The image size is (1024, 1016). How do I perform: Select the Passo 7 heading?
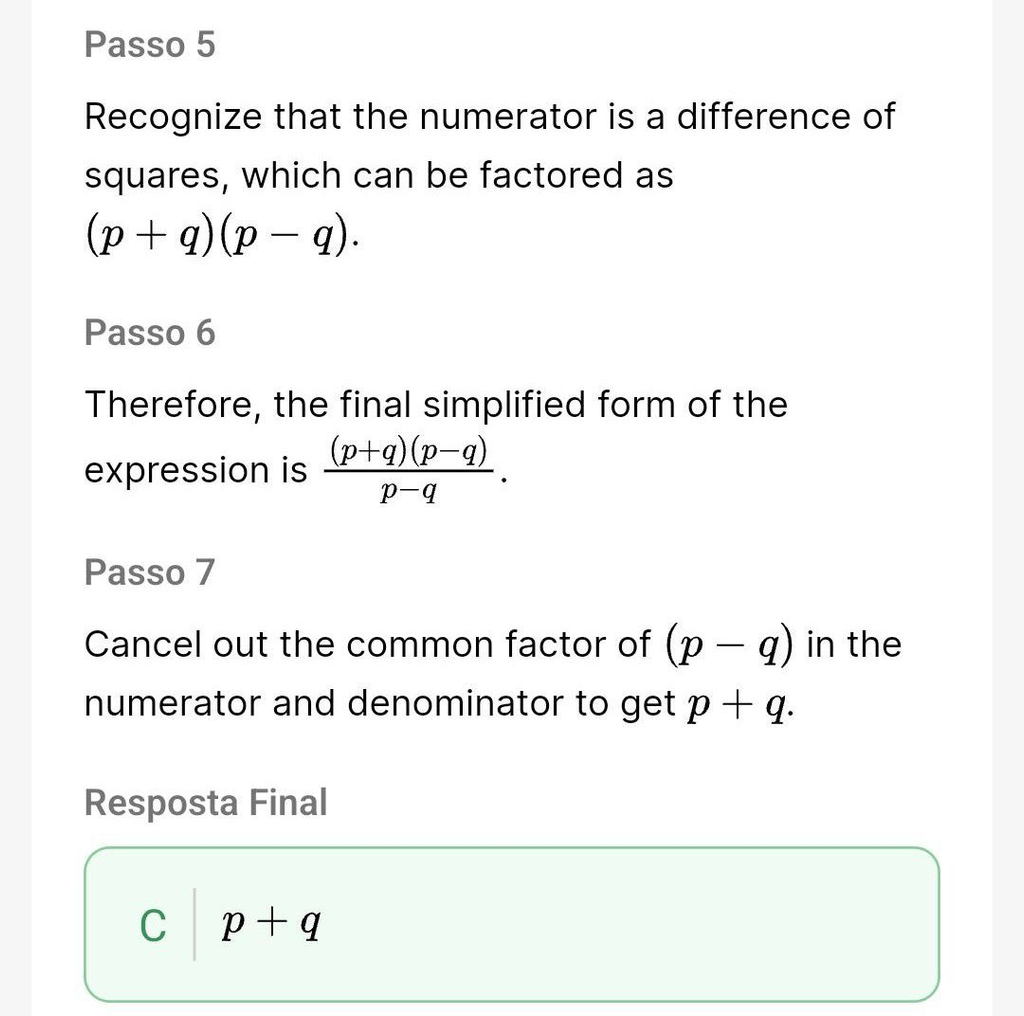tap(150, 572)
